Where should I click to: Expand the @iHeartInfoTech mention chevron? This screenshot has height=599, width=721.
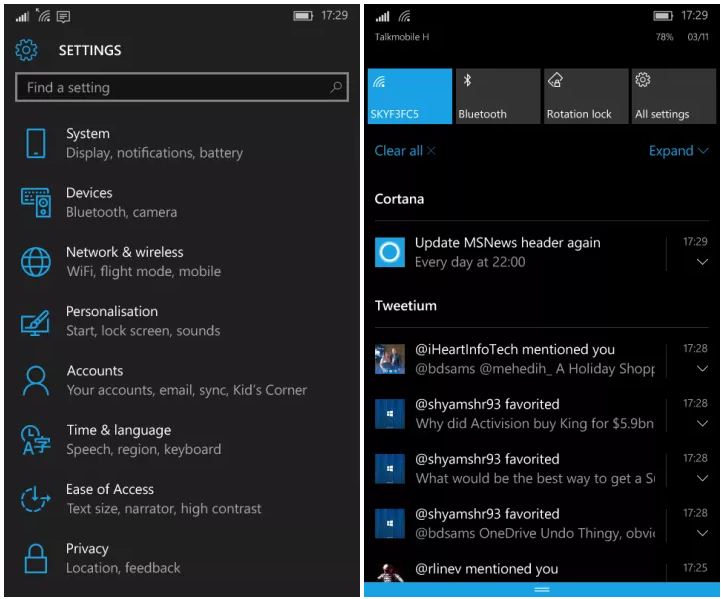pyautogui.click(x=702, y=369)
